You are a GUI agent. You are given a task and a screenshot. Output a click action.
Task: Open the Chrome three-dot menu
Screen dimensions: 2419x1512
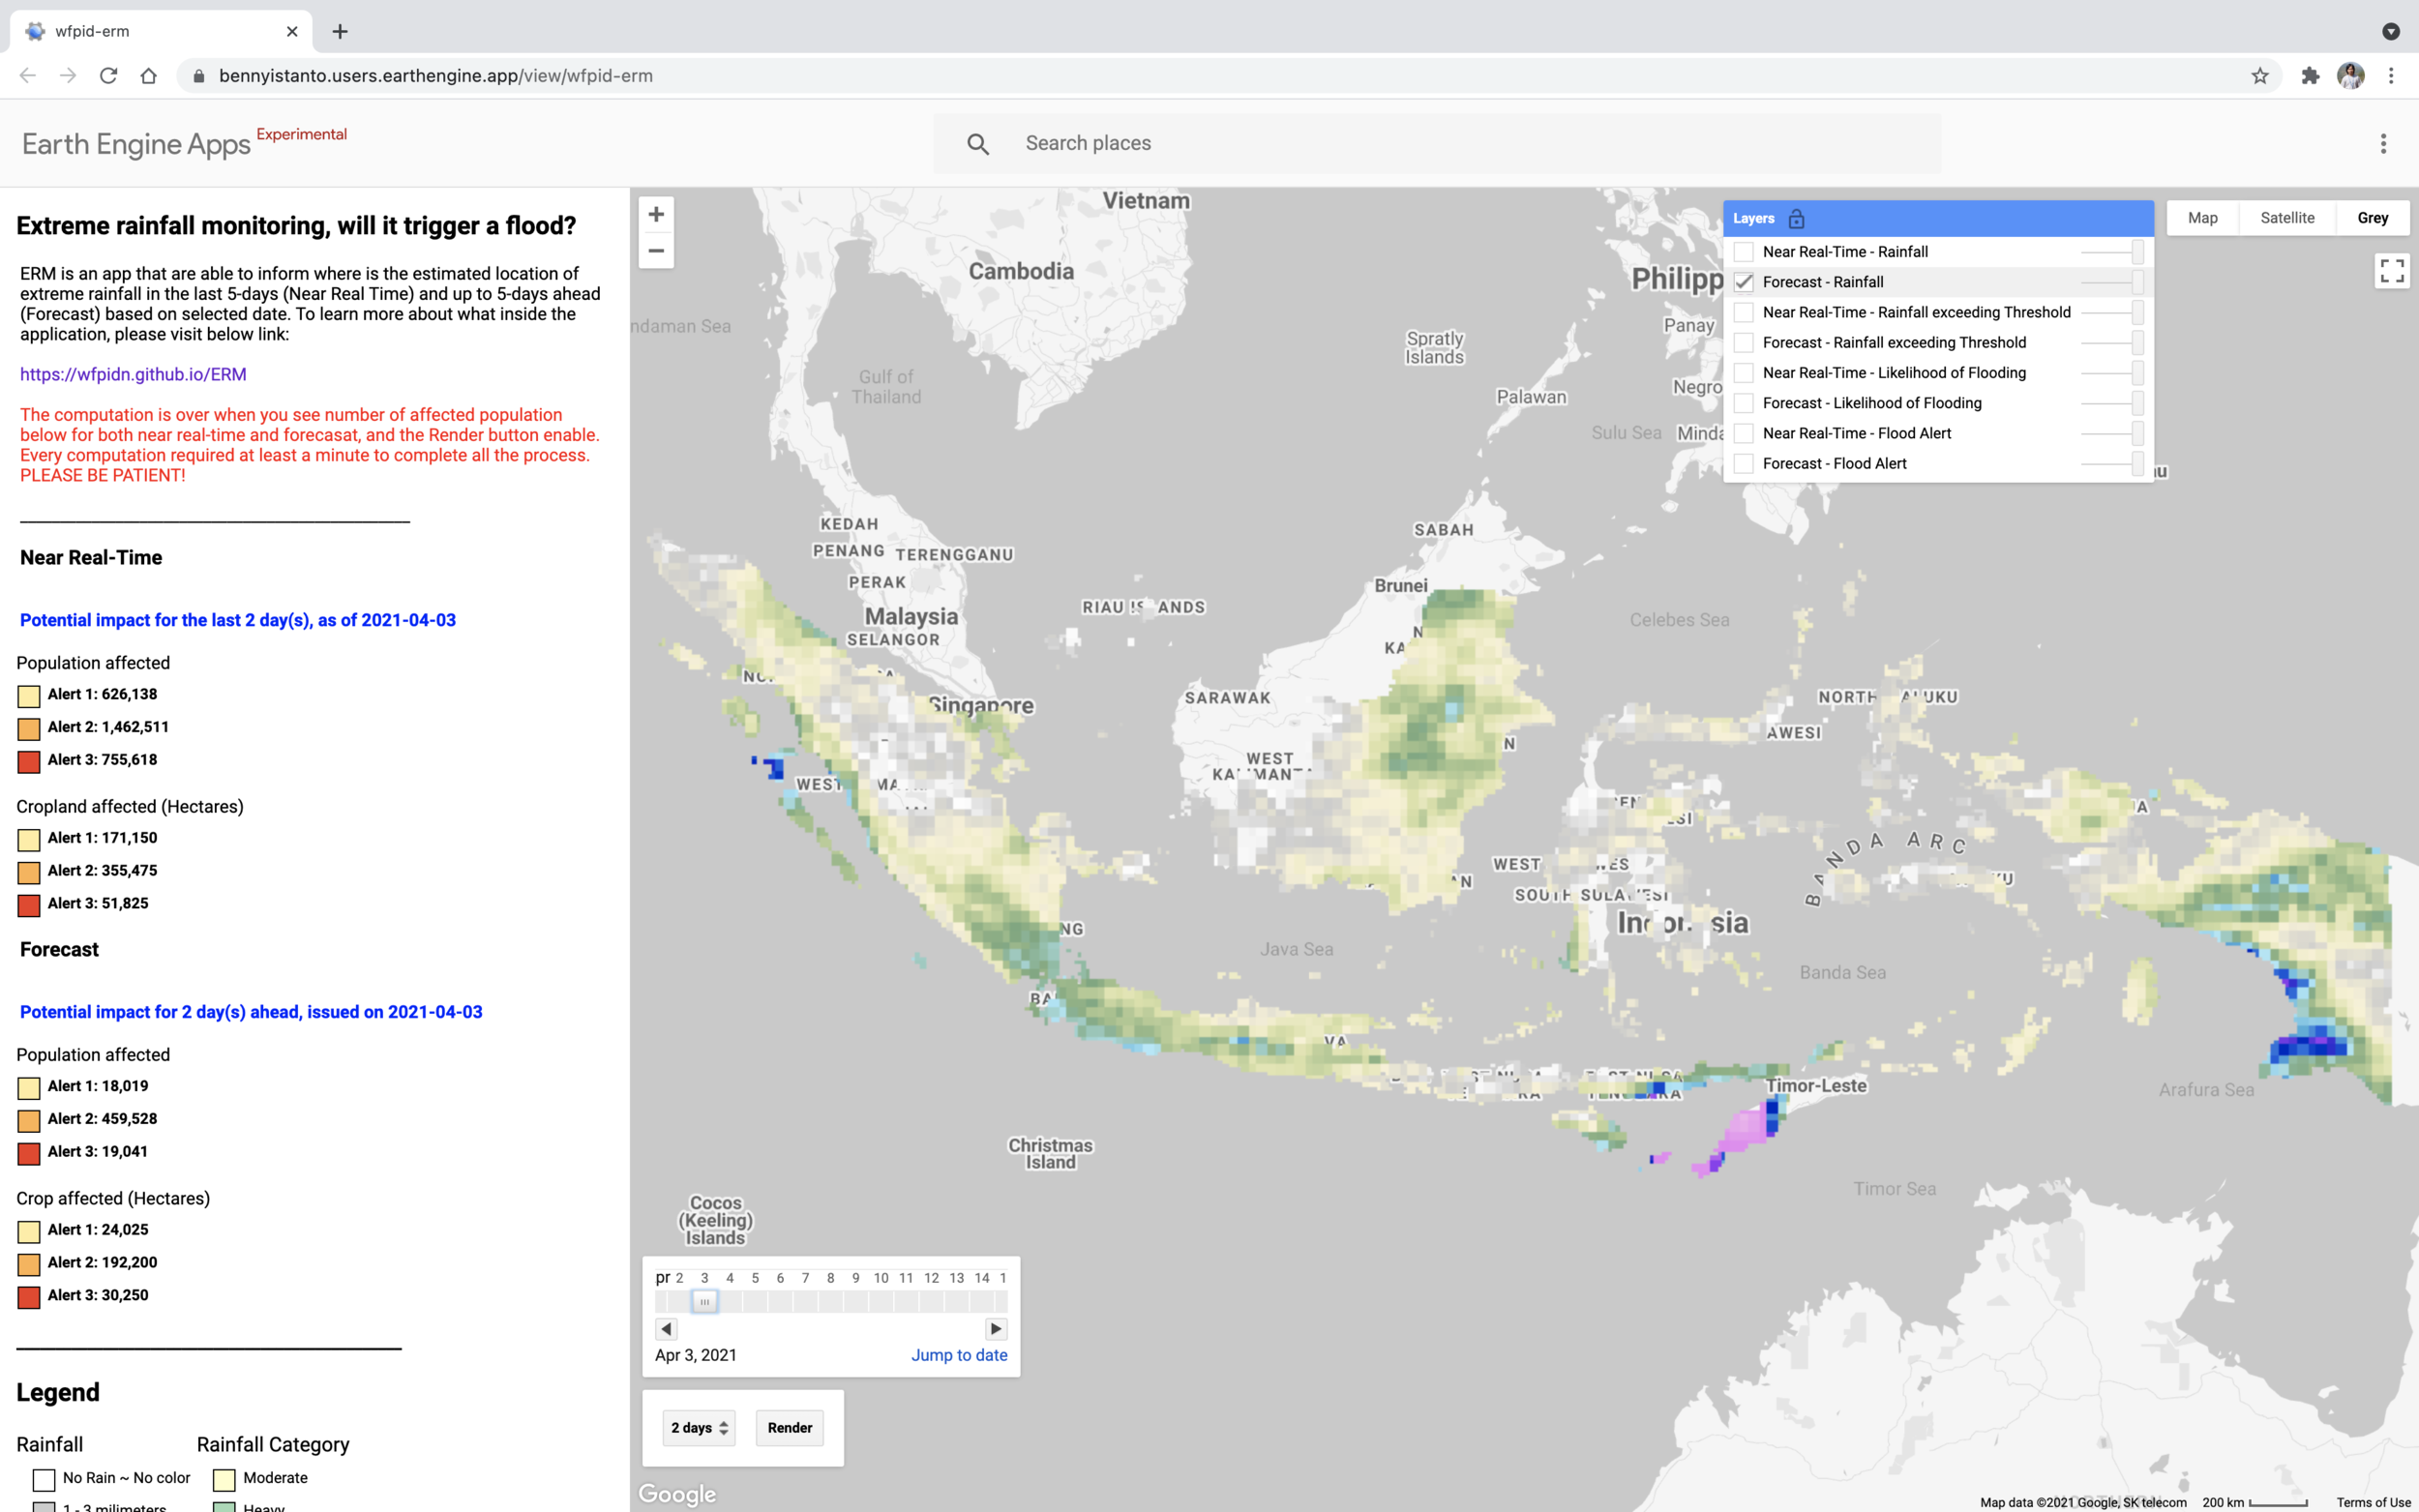click(x=2391, y=76)
